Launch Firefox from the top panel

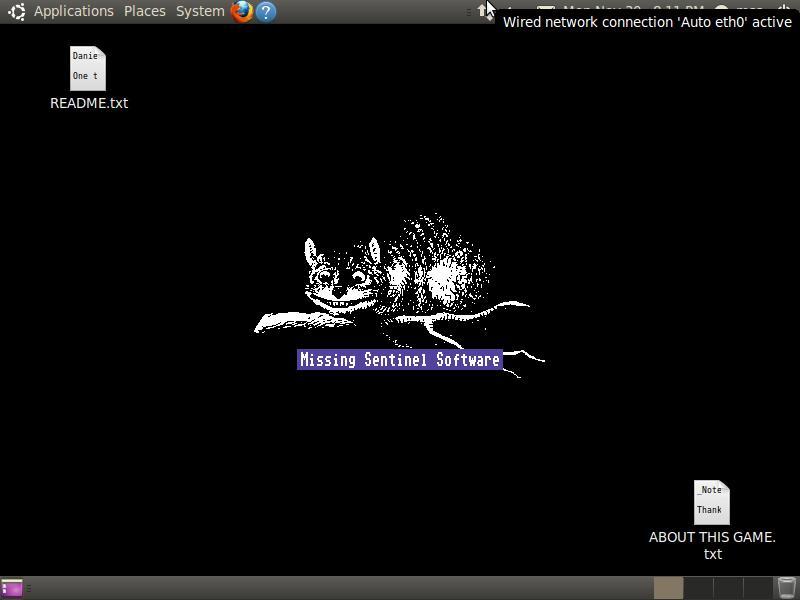tap(241, 12)
